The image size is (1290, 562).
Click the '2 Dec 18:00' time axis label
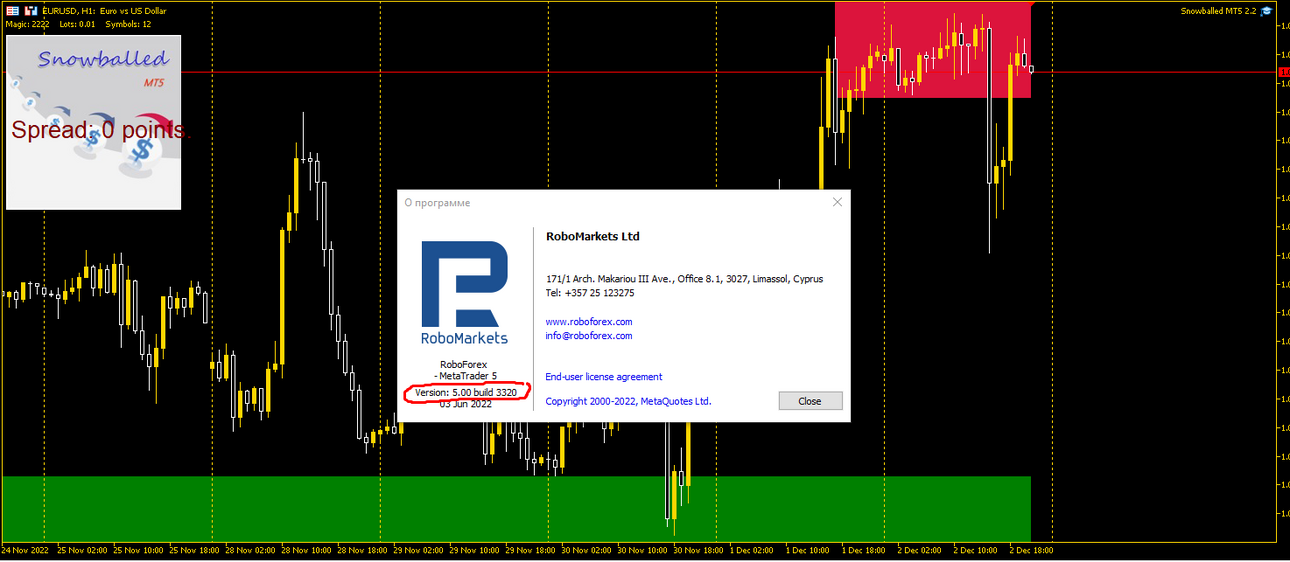tap(1031, 550)
